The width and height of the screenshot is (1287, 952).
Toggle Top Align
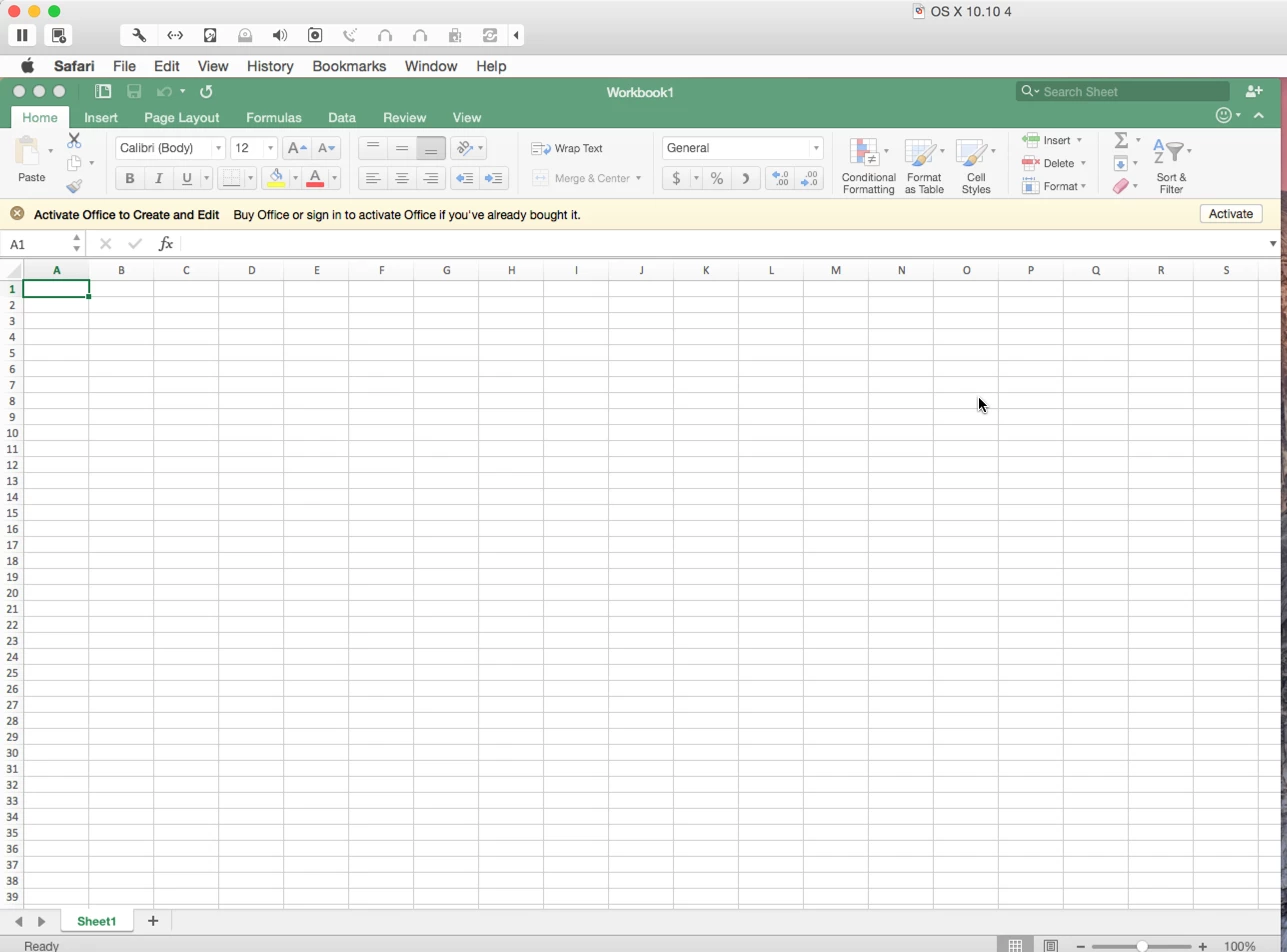click(x=372, y=148)
